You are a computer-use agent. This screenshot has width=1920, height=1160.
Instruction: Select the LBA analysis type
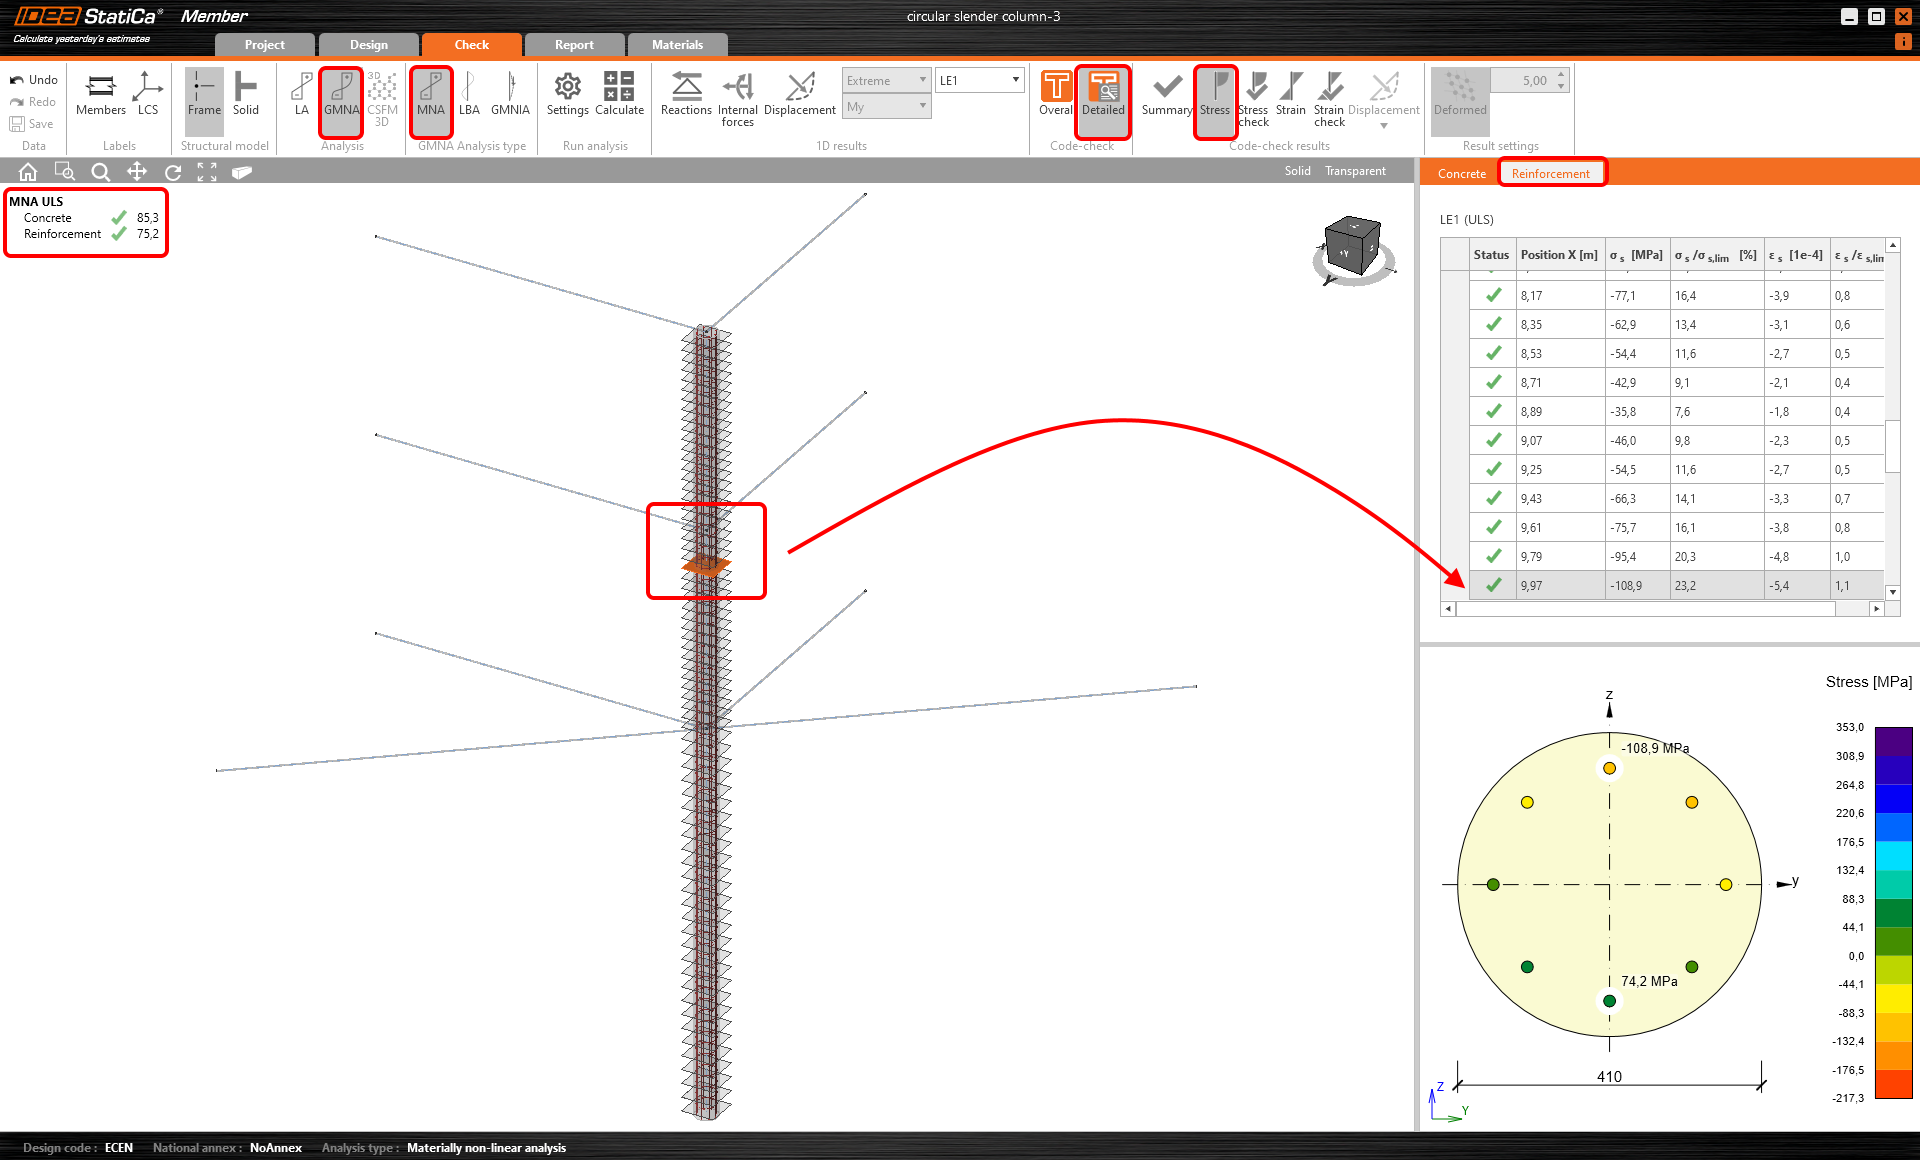click(469, 93)
